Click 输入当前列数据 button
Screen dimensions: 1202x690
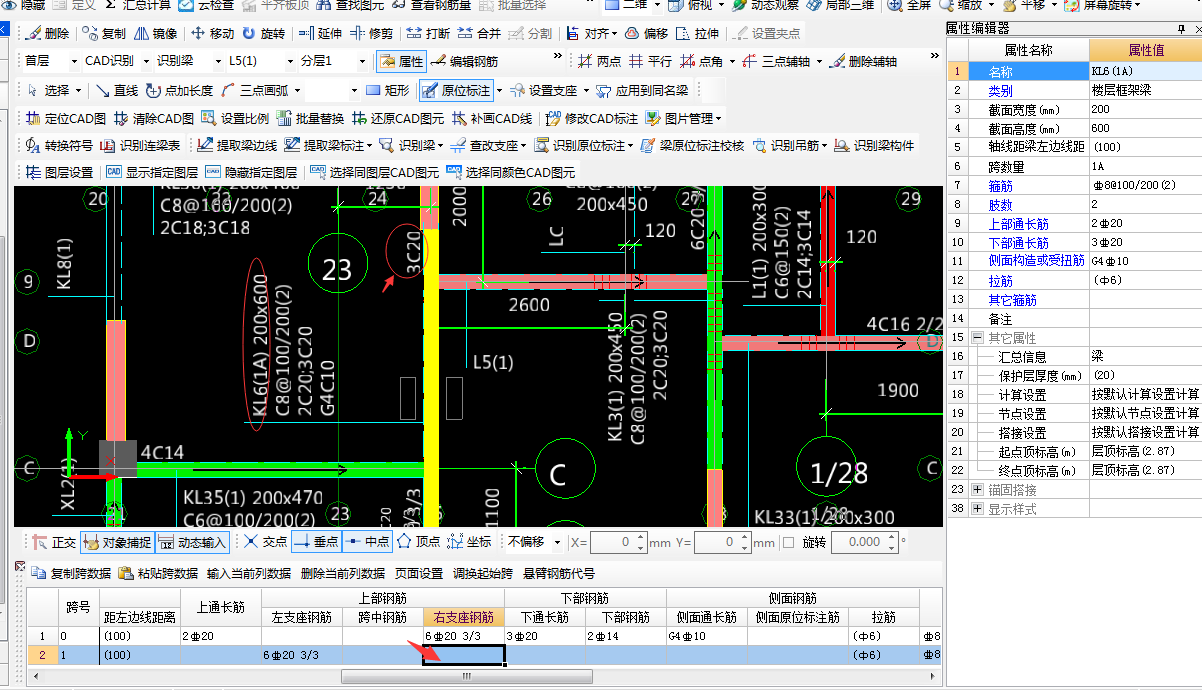249,573
